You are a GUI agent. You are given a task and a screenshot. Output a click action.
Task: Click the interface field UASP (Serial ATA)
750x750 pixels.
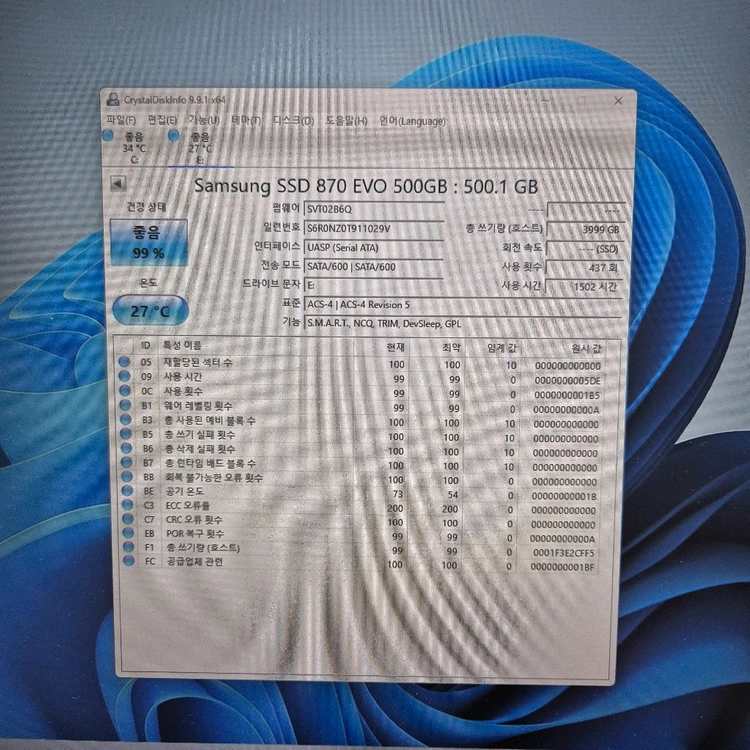[374, 248]
